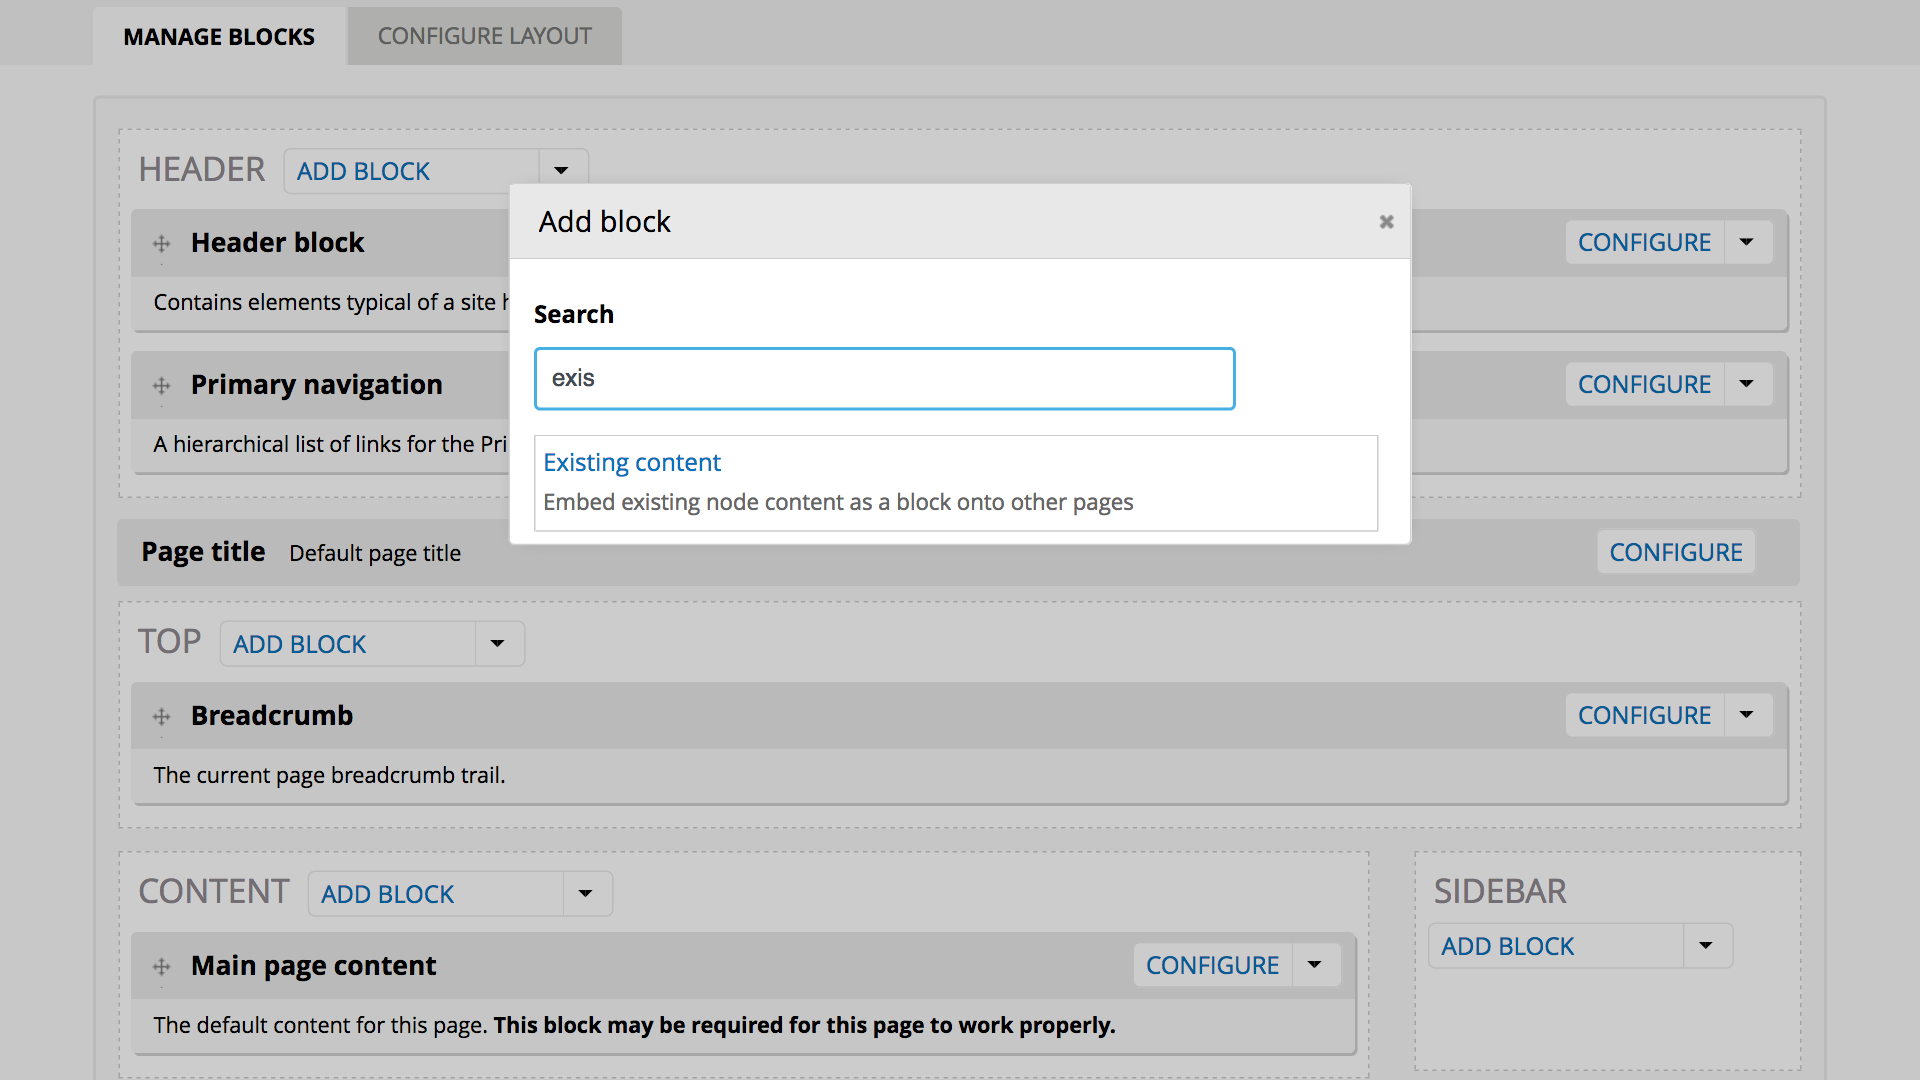Close the Add block dialog
Image resolution: width=1920 pixels, height=1080 pixels.
click(1386, 222)
